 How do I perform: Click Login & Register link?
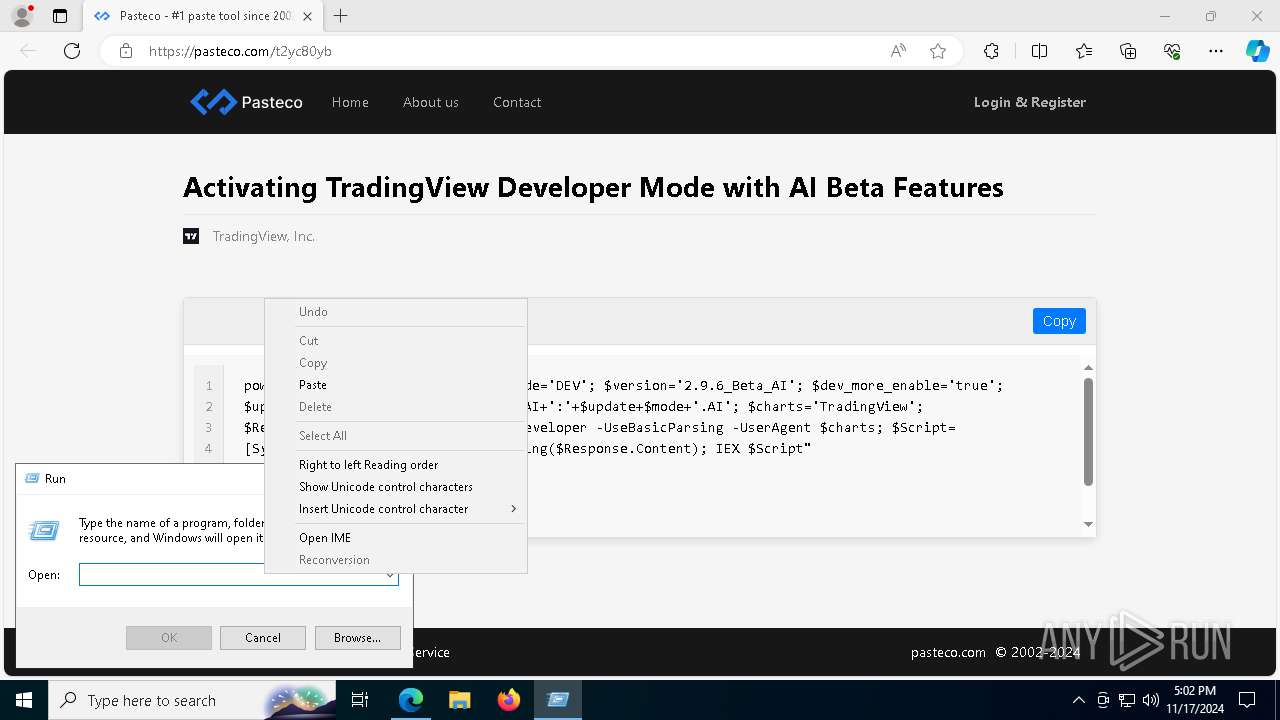[x=1030, y=102]
